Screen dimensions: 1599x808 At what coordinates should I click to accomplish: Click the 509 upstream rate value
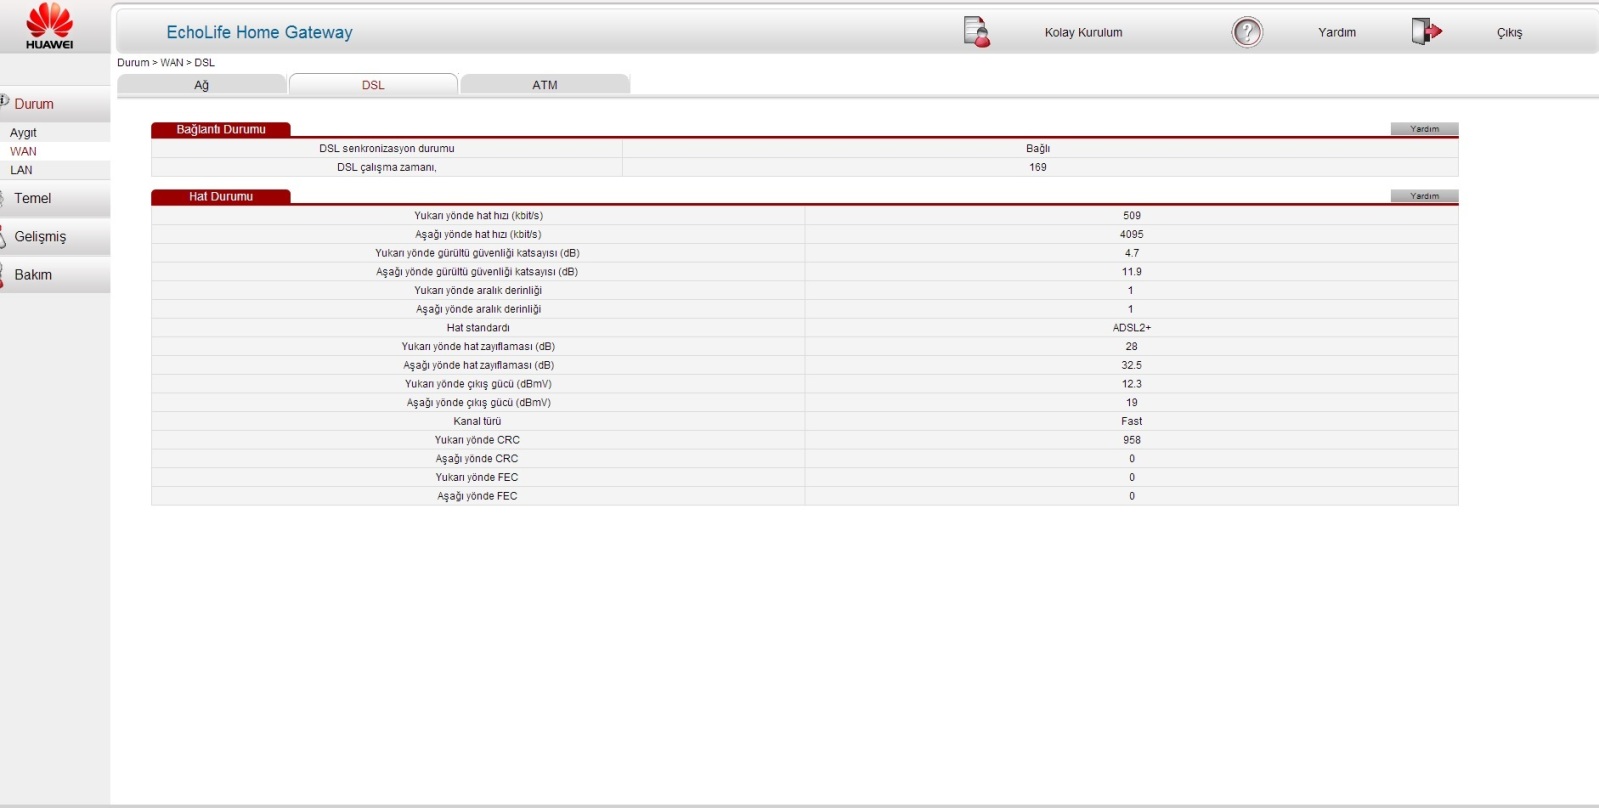coord(1132,215)
